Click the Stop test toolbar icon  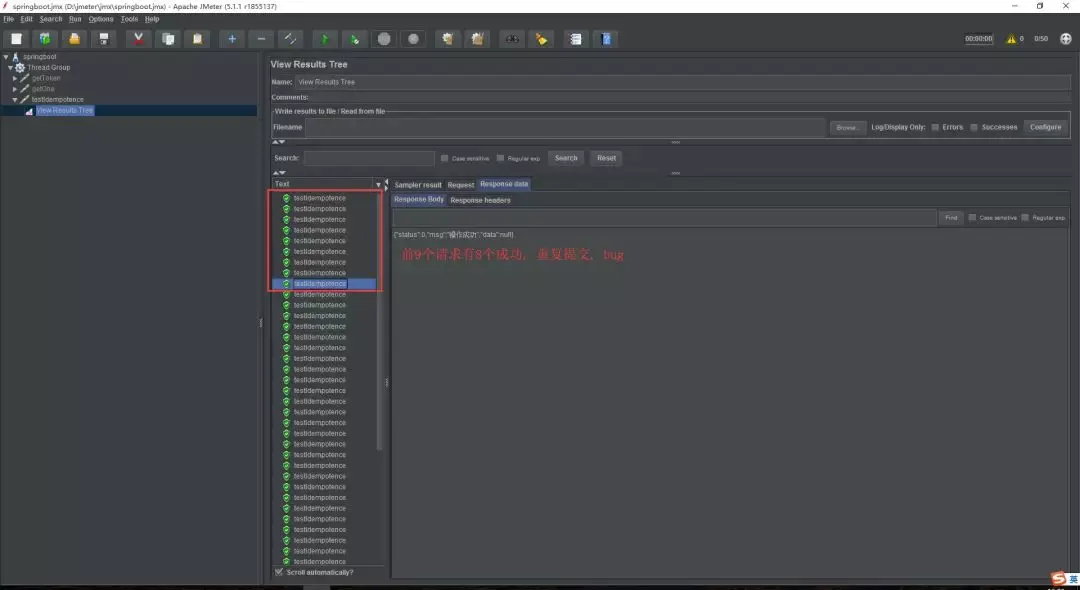[x=384, y=39]
